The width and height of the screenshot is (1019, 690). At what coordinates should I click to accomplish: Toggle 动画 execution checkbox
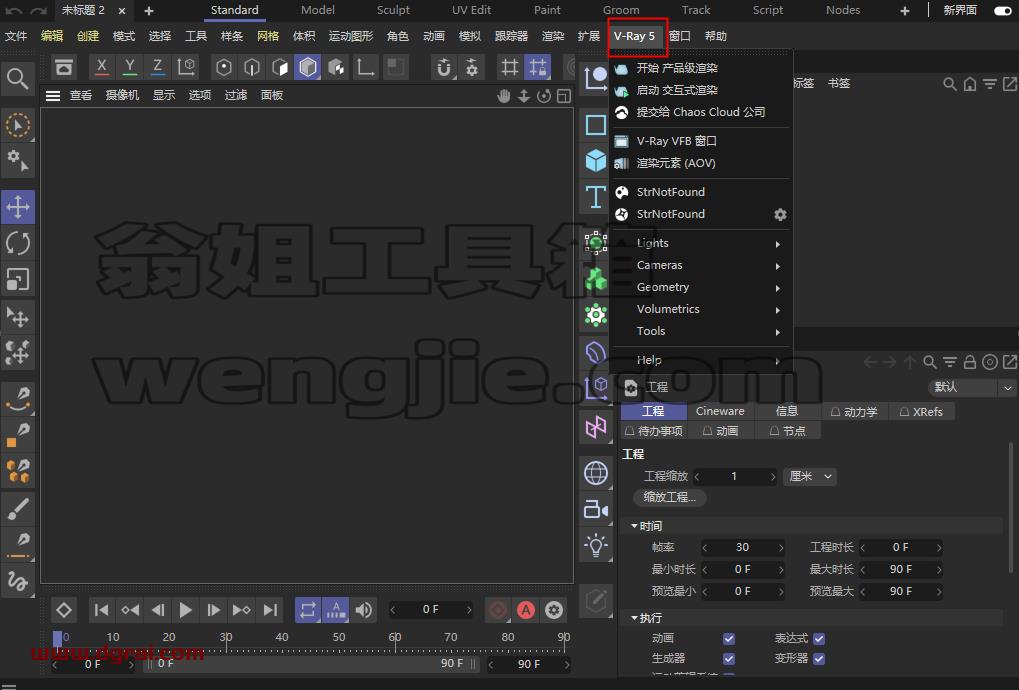(729, 639)
